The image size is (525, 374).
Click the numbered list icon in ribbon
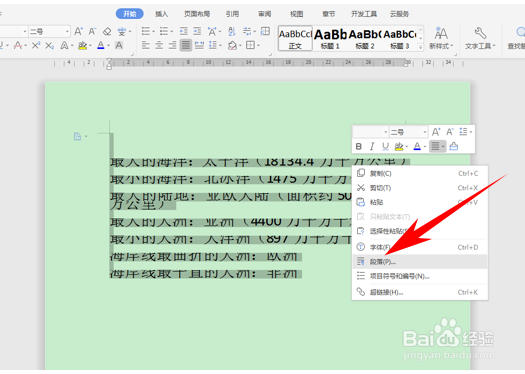pos(164,31)
